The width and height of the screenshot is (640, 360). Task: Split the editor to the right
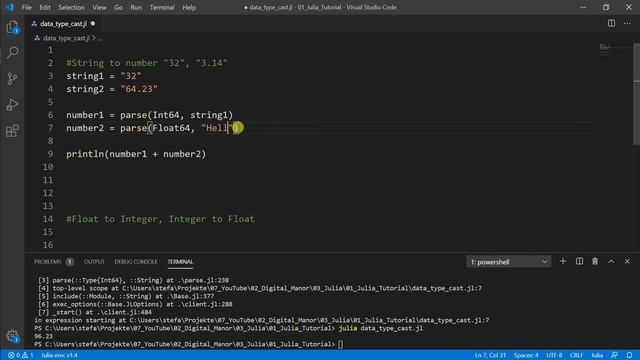(x=611, y=23)
